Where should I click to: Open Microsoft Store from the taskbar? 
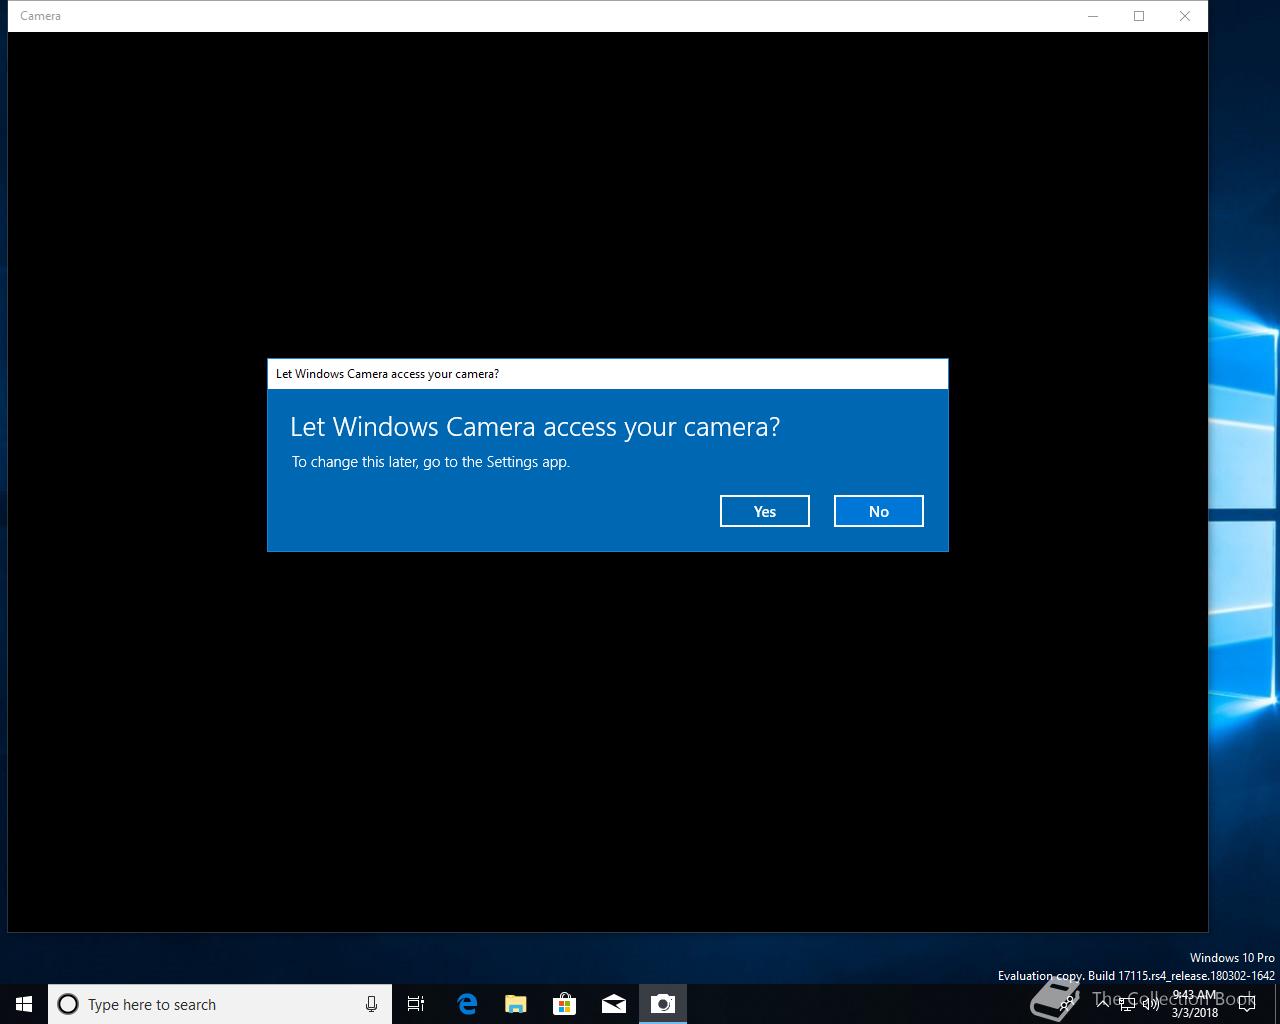(x=564, y=1004)
